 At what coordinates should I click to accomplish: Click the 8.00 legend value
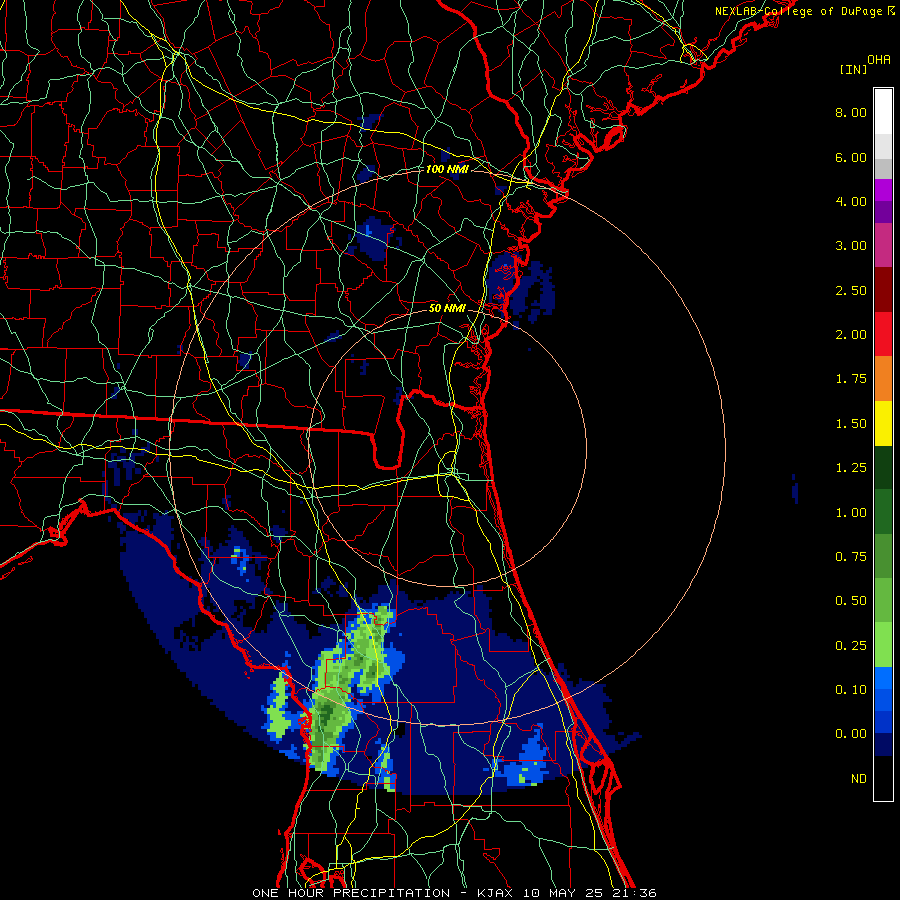[x=851, y=112]
